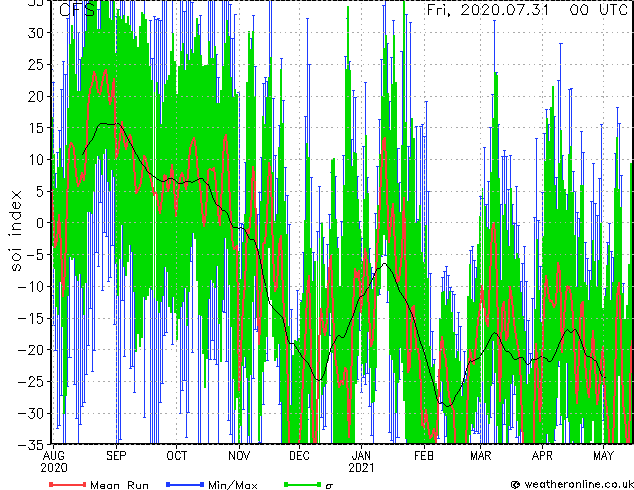Click the y-axis value -35

click(30, 445)
